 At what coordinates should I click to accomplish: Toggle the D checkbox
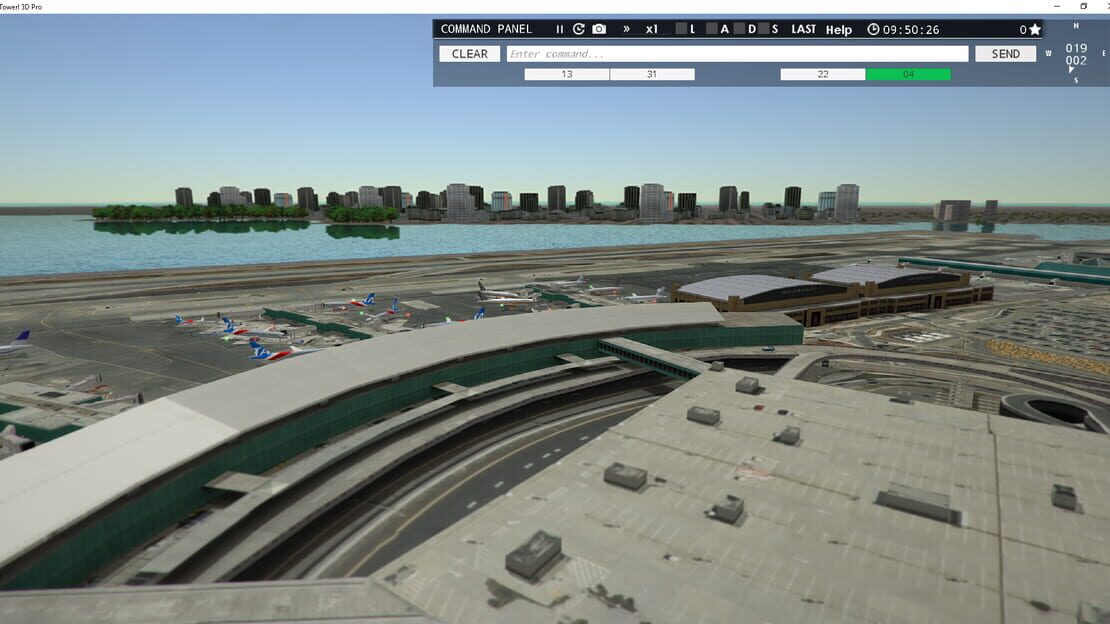pyautogui.click(x=739, y=29)
